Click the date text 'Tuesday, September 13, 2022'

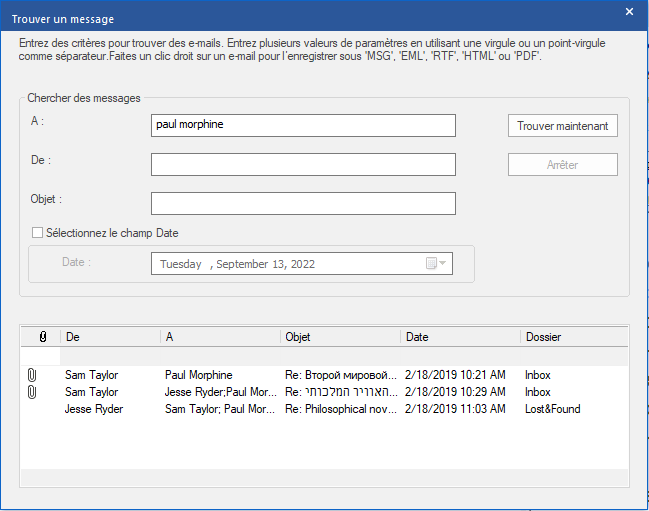[238, 264]
